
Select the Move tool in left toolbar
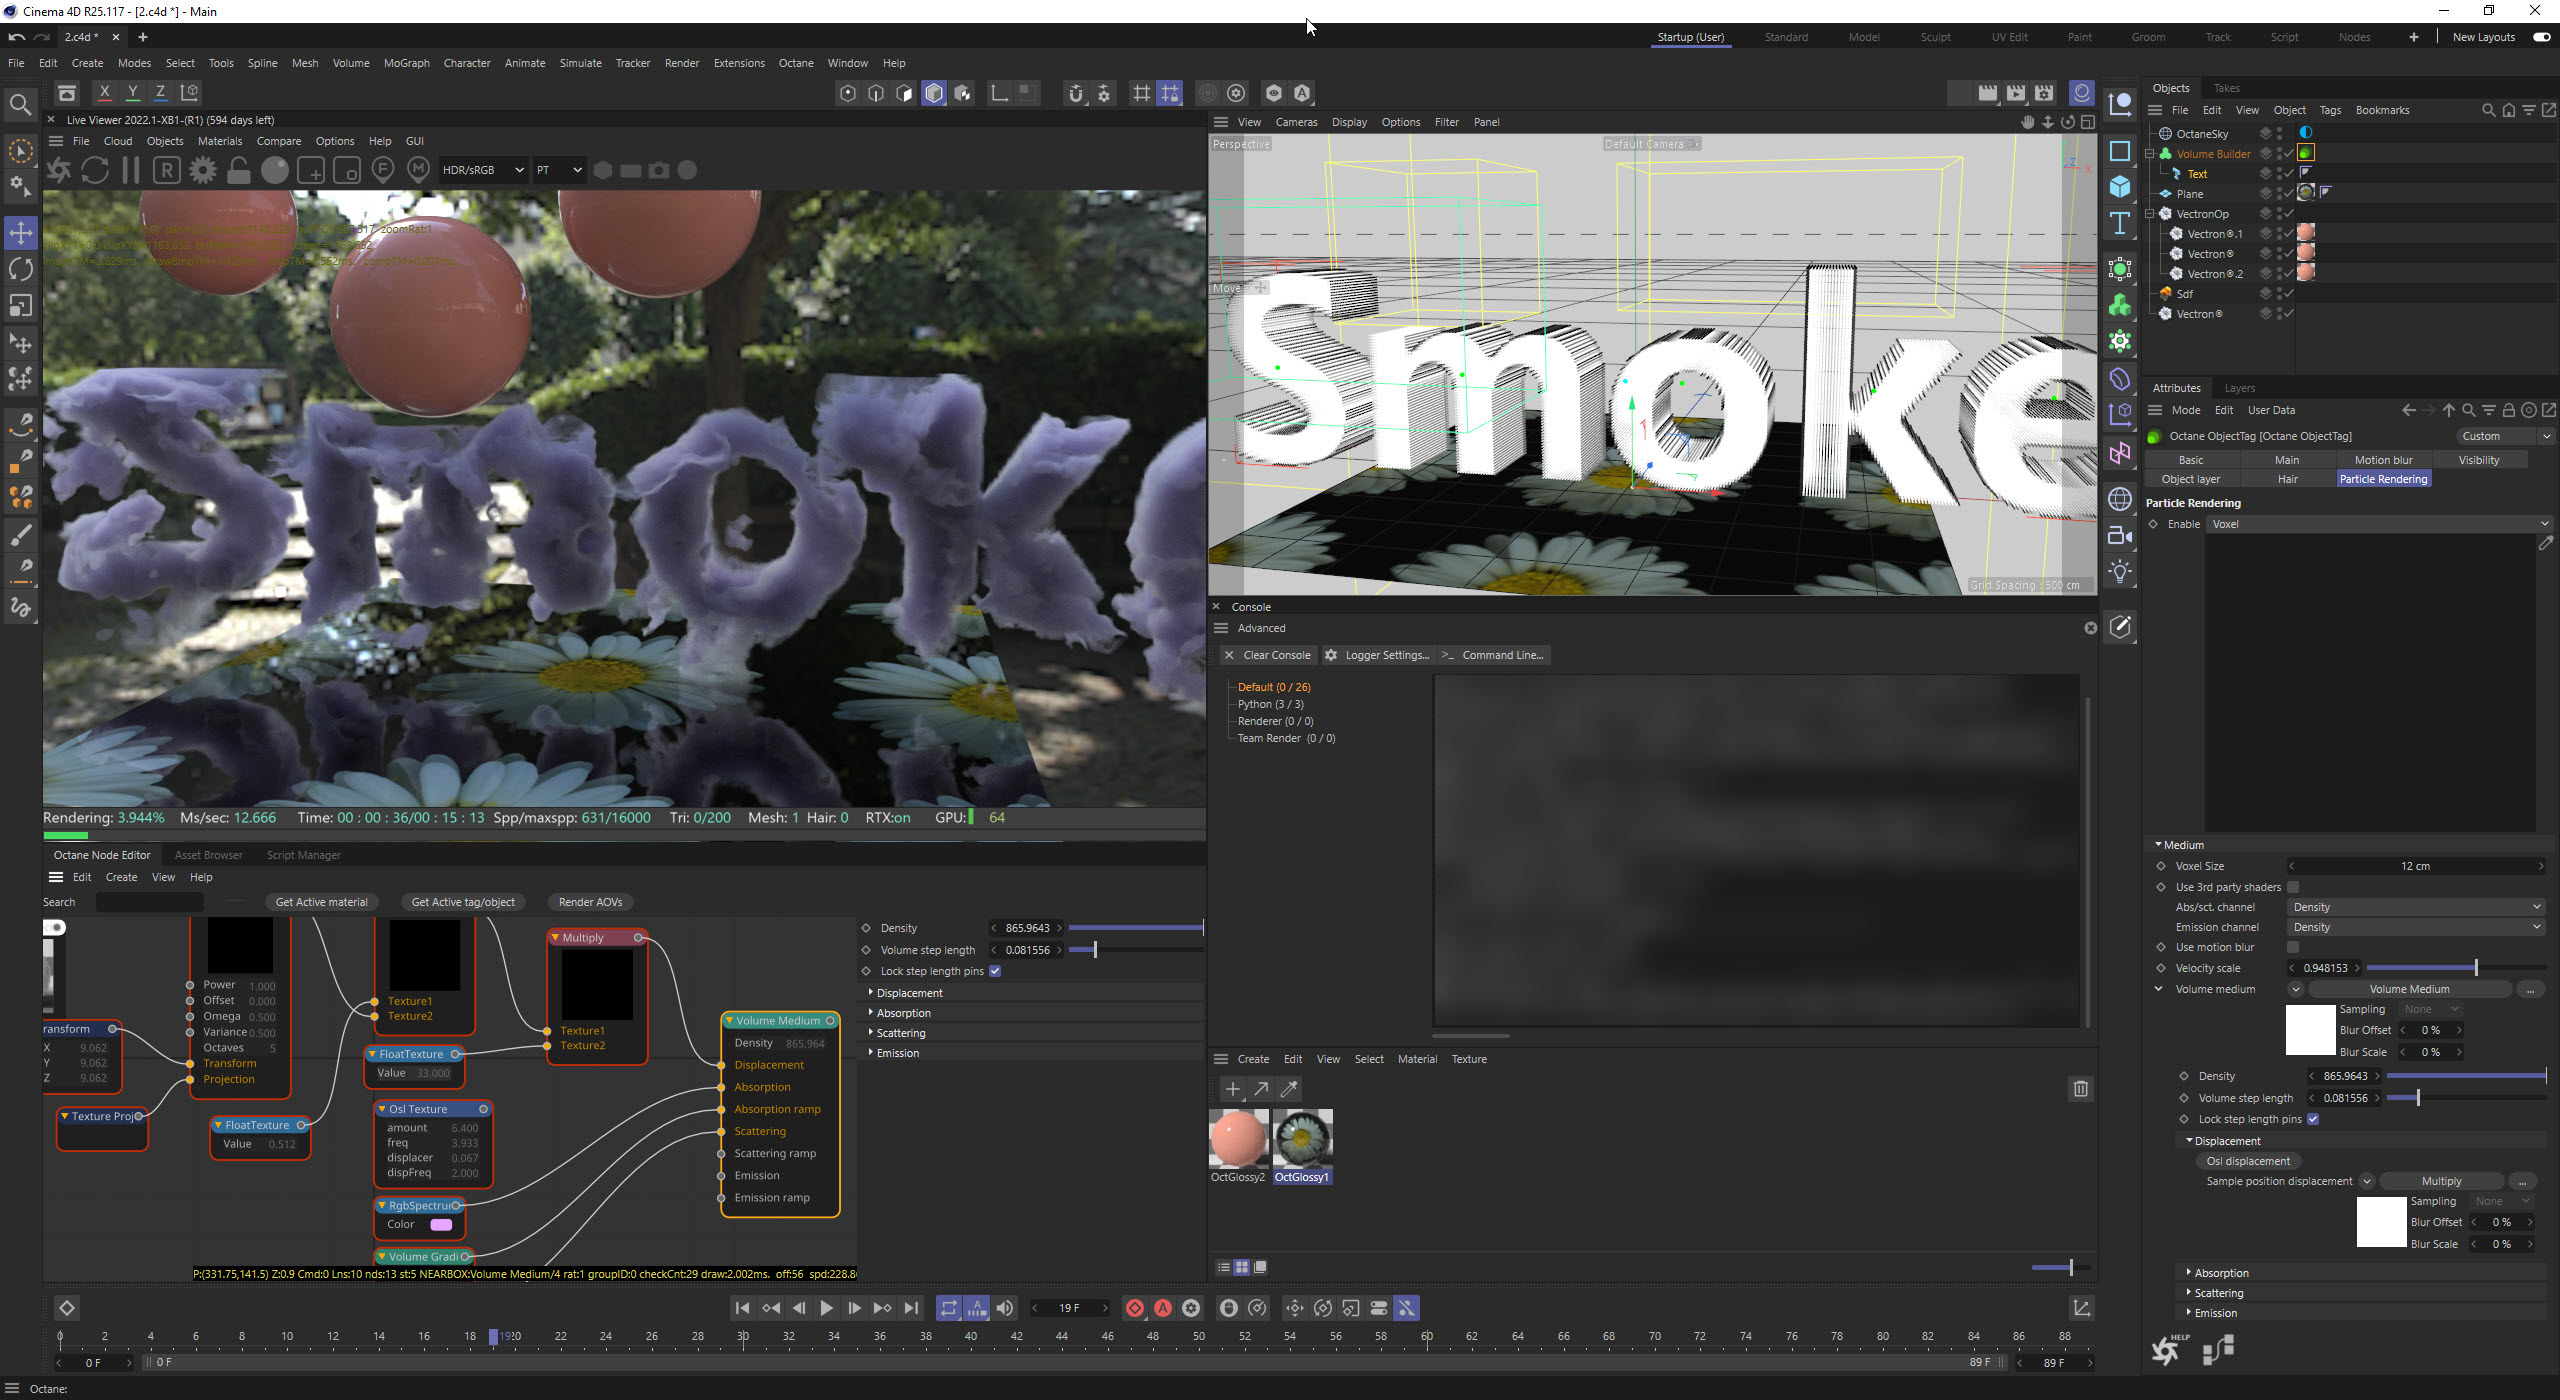click(21, 233)
